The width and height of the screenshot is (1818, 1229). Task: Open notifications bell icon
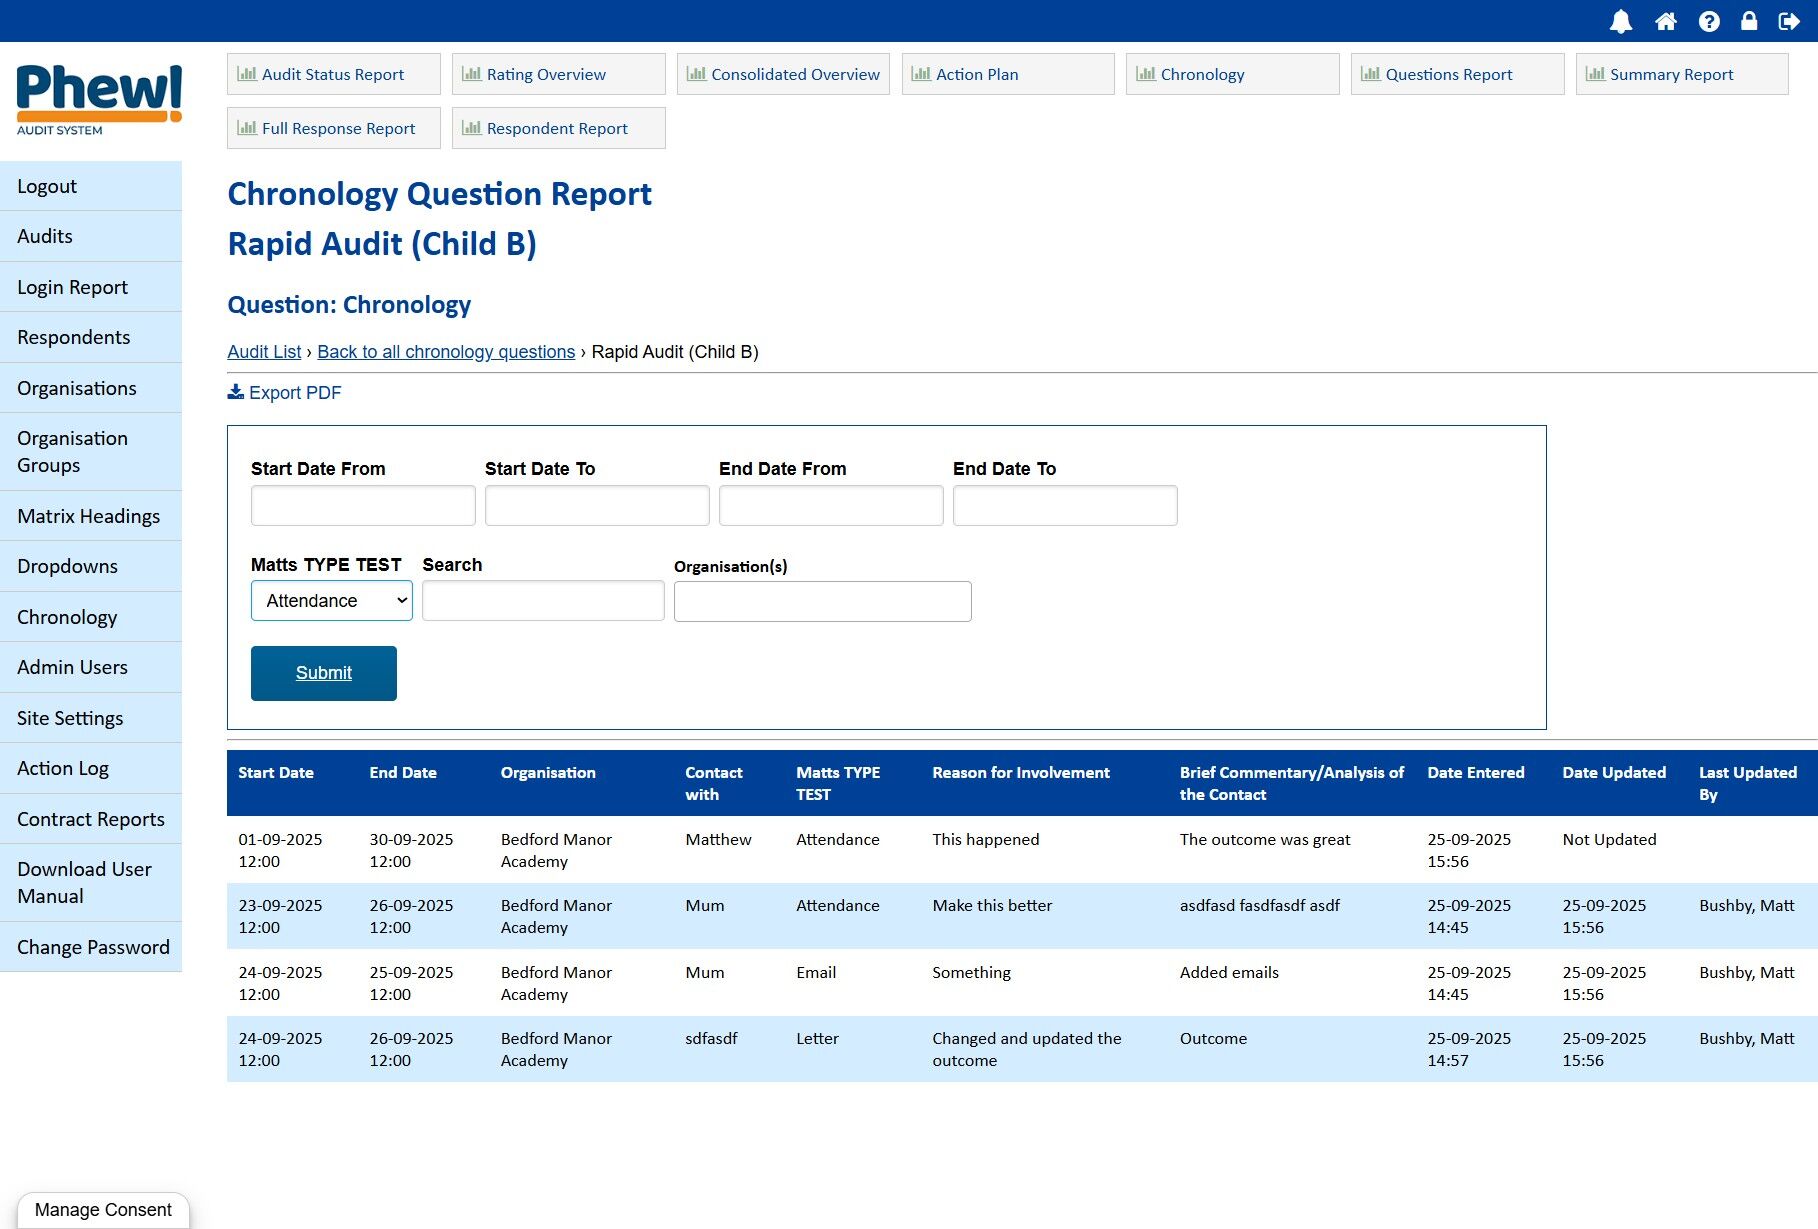point(1621,21)
